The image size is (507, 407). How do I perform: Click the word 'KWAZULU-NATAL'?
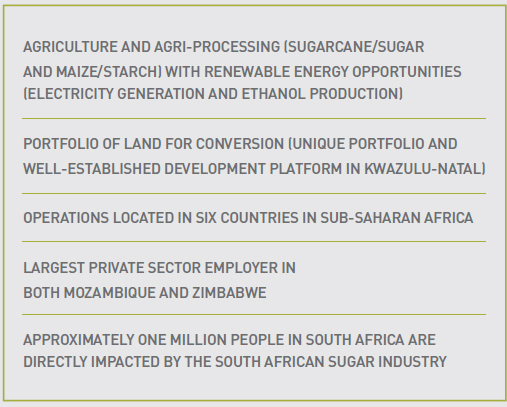pos(423,169)
